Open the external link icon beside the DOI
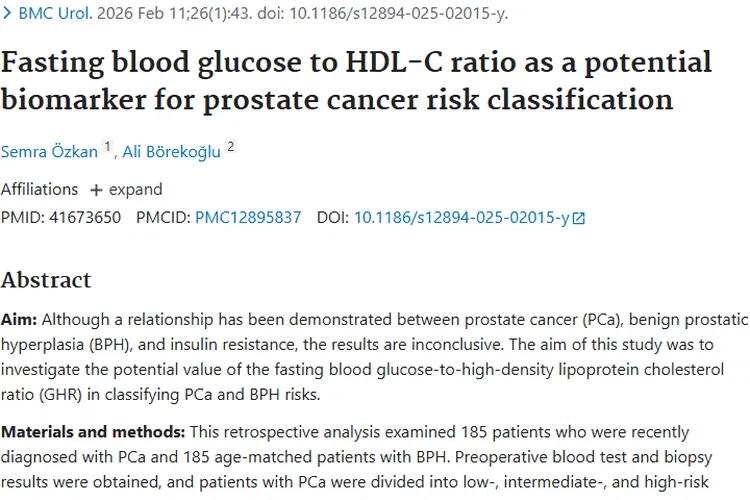Viewport: 750px width, 500px height. click(578, 217)
